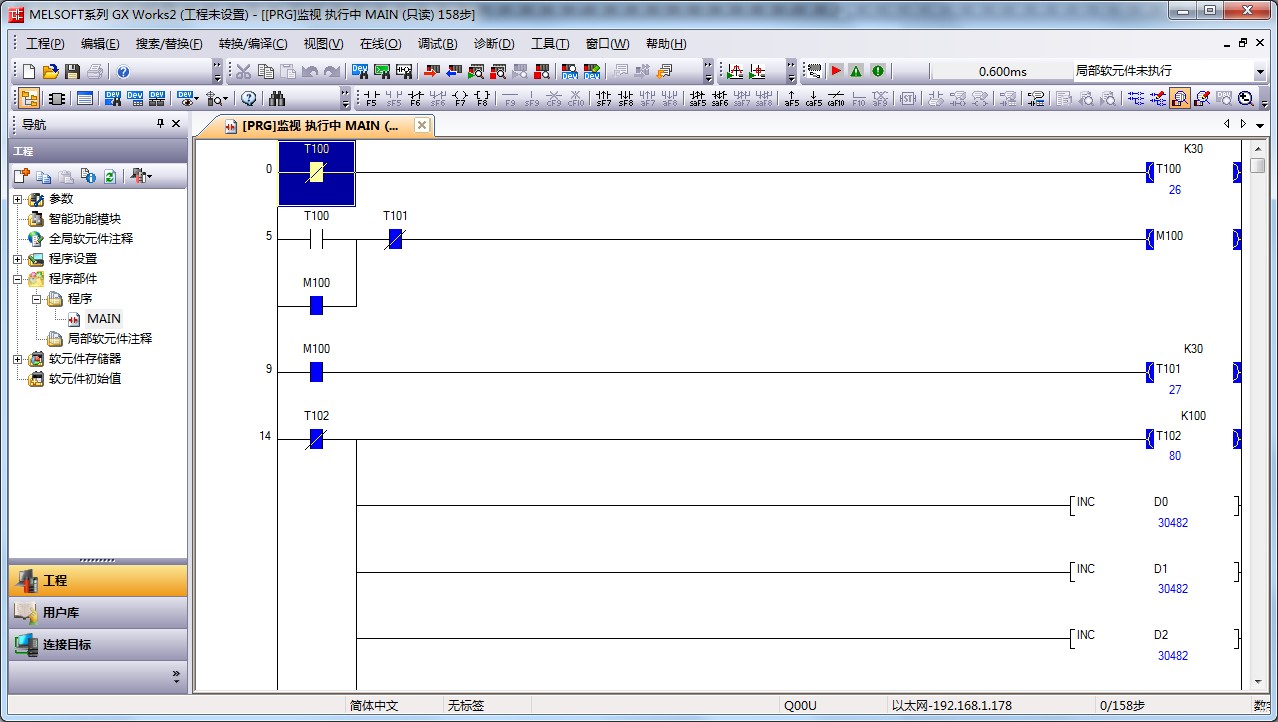Open GX Works2 help question icon

pos(123,71)
